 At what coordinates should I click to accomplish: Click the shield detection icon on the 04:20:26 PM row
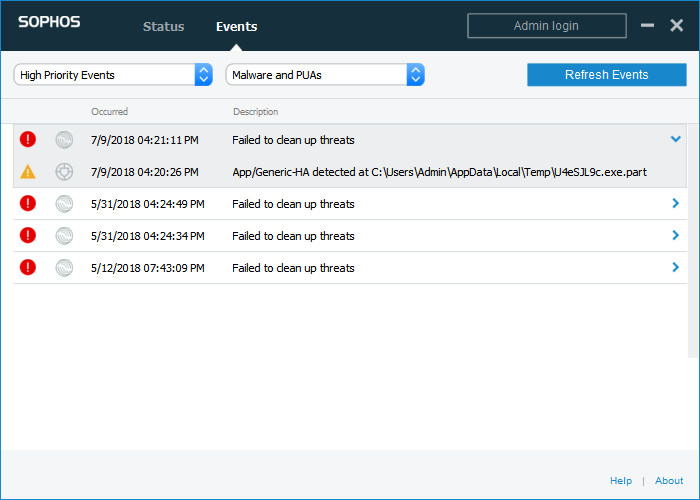(x=64, y=172)
